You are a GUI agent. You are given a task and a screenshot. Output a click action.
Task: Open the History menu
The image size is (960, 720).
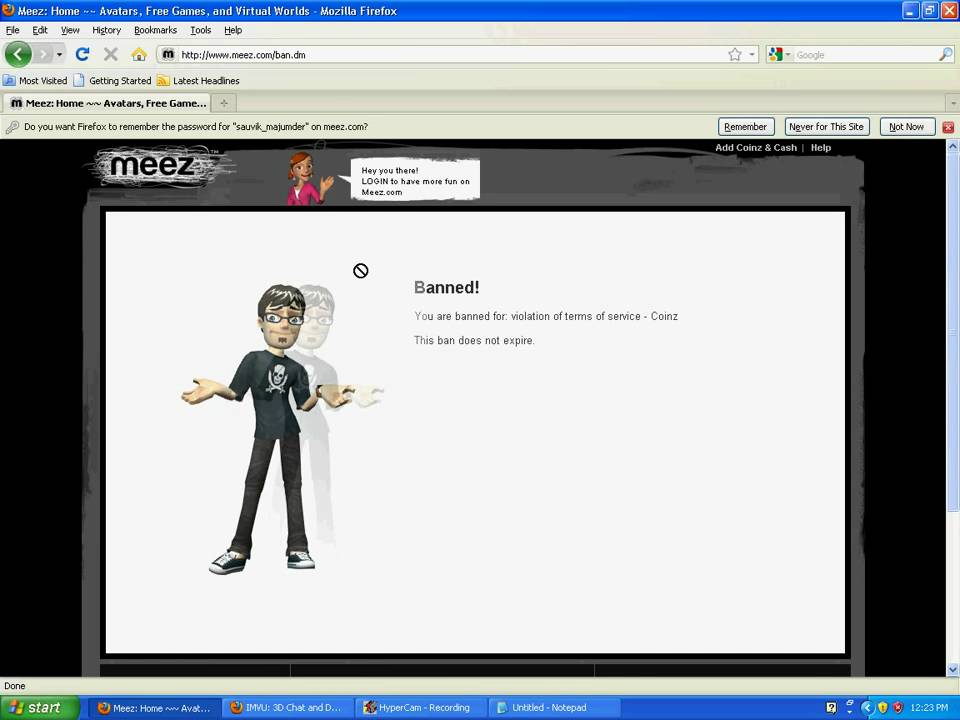107,30
